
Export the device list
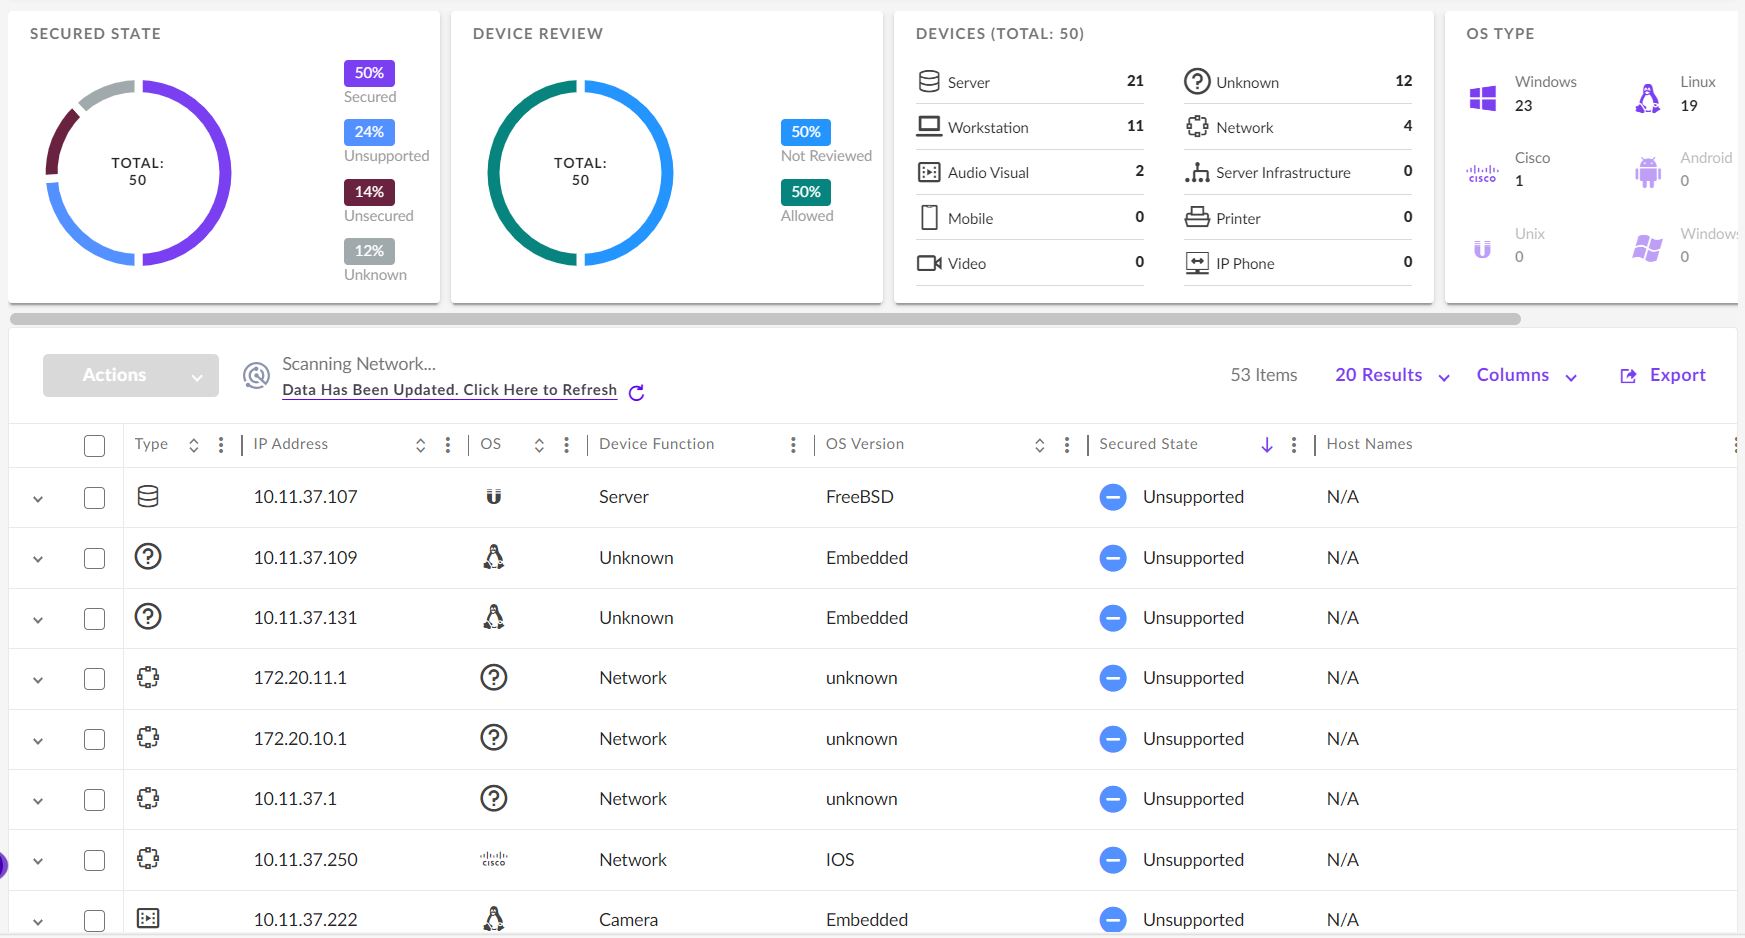pos(1663,376)
